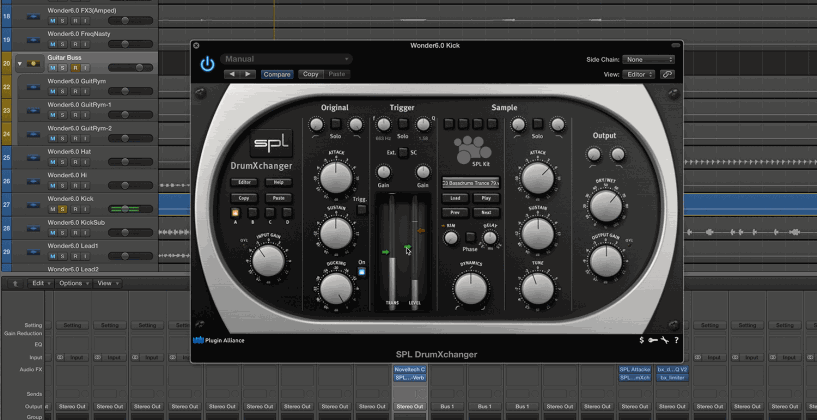Screen dimensions: 817x420
Task: Select settings slot A
Action: [x=234, y=213]
